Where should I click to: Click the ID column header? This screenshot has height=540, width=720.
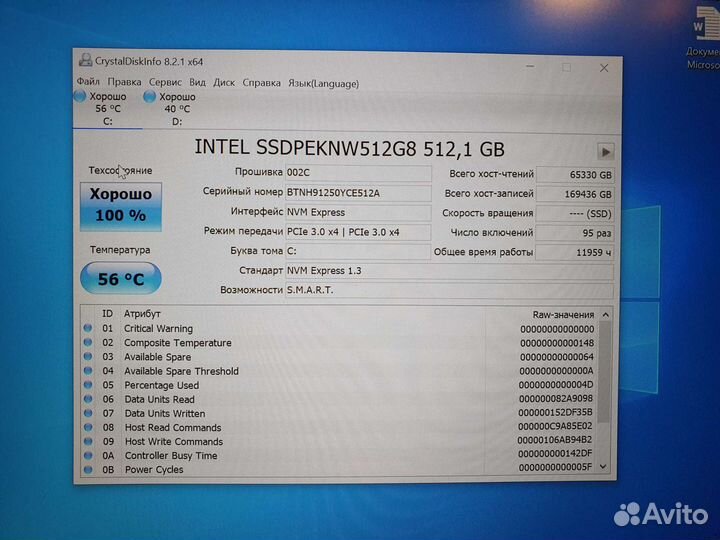pyautogui.click(x=107, y=314)
